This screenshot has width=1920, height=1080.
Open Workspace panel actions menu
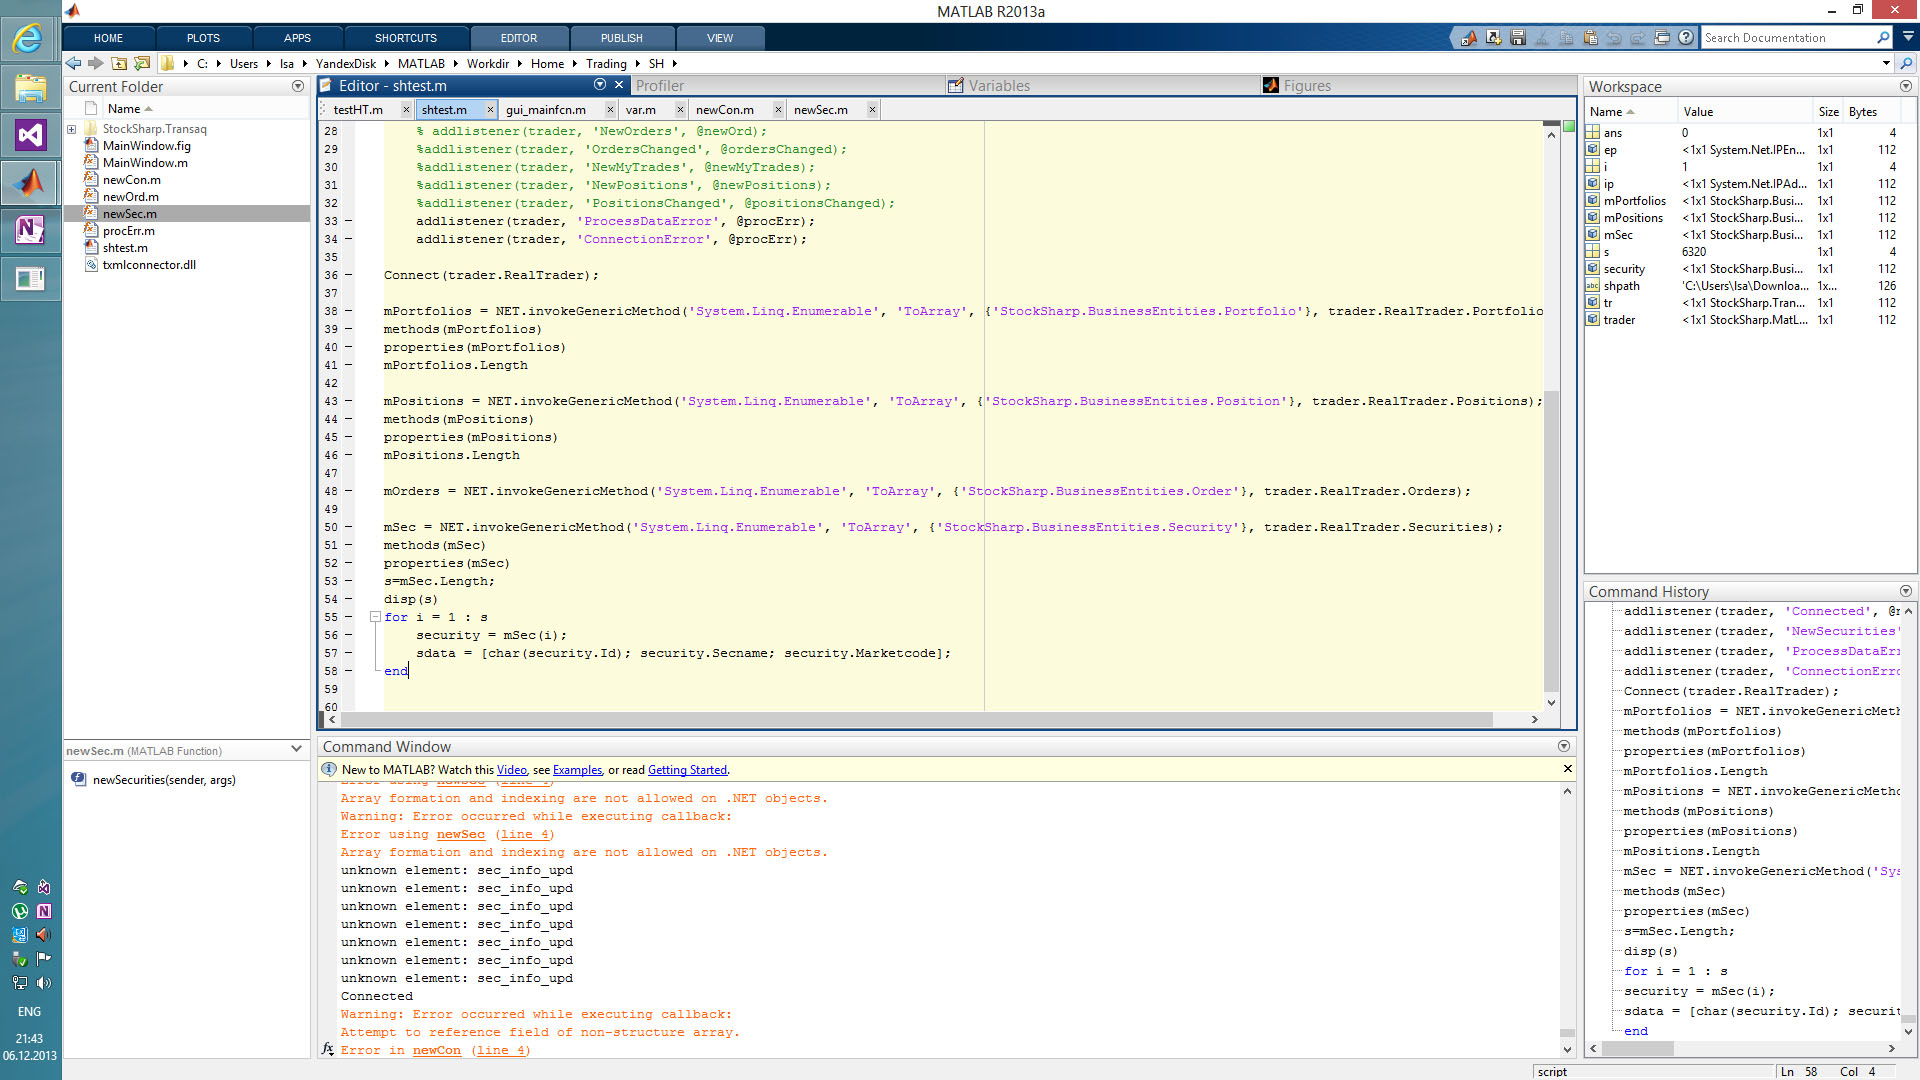[1906, 87]
